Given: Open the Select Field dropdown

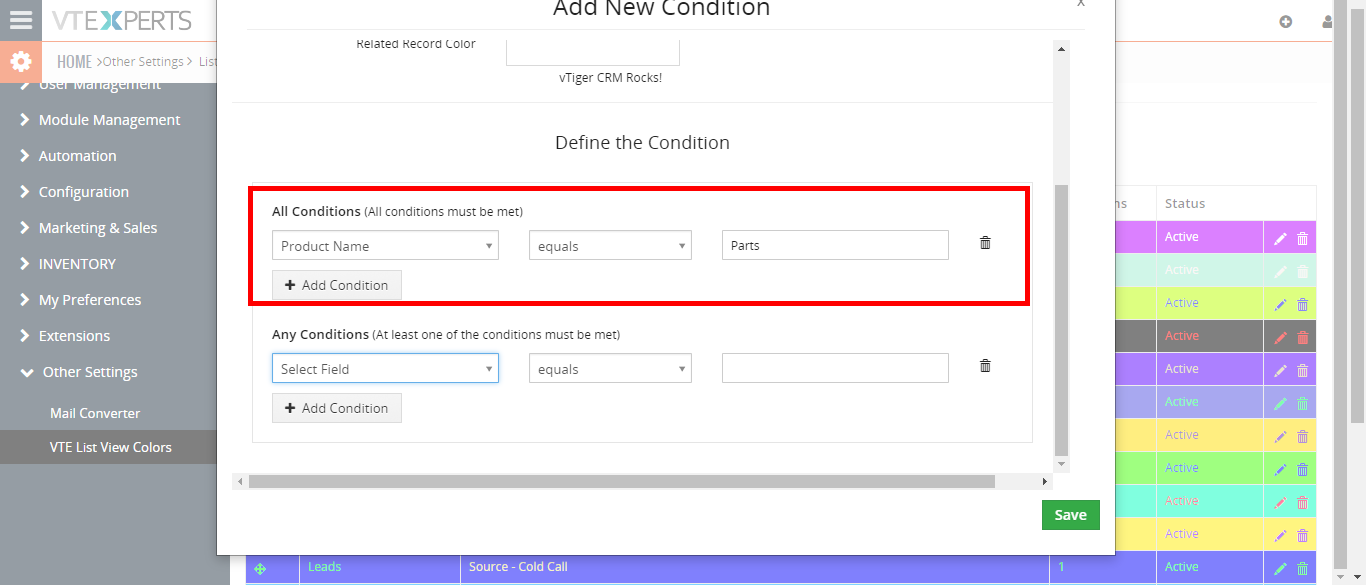Looking at the screenshot, I should tap(385, 369).
